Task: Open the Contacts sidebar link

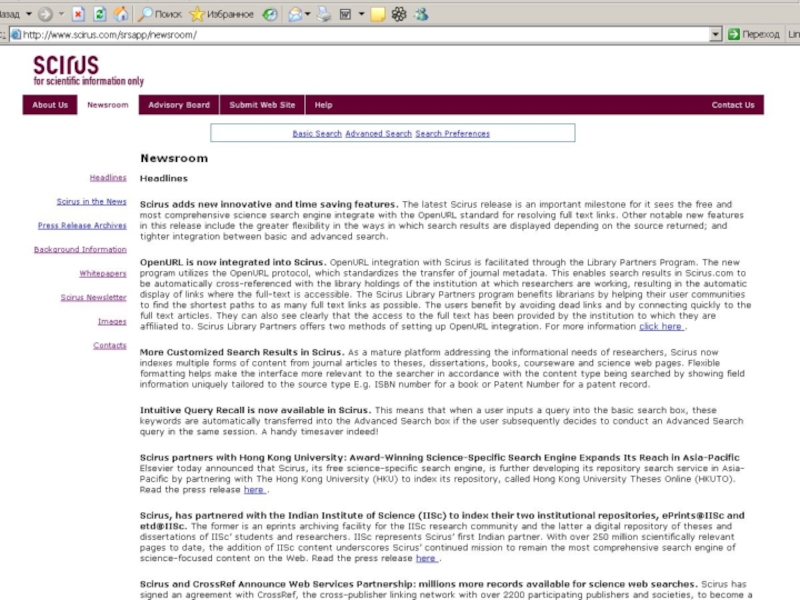Action: click(x=110, y=345)
